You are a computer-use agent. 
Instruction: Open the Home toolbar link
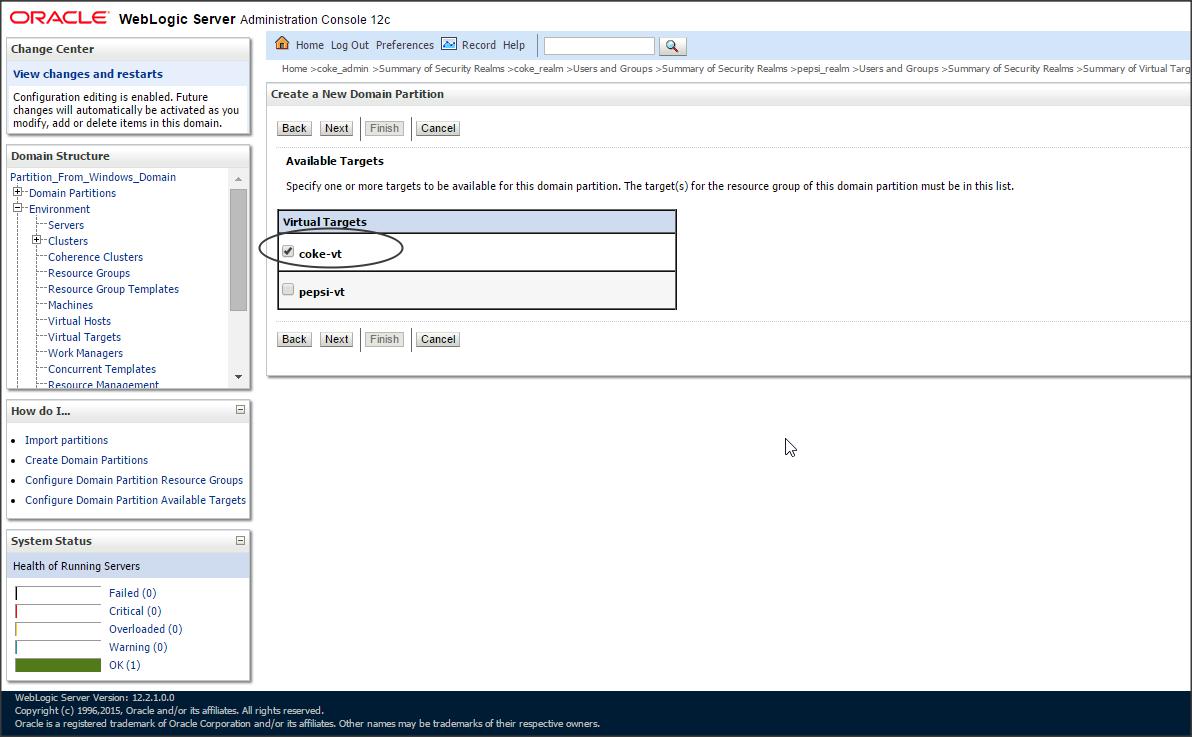pyautogui.click(x=309, y=45)
